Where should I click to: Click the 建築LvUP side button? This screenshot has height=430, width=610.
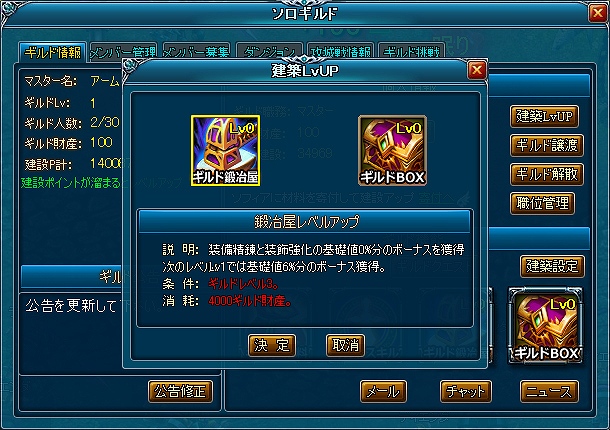click(544, 116)
